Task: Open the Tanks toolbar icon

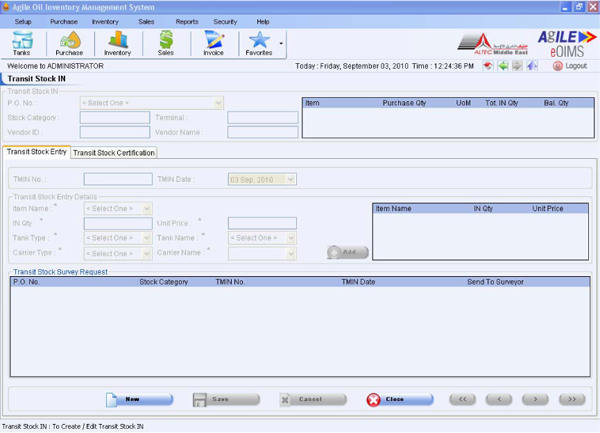Action: click(x=22, y=43)
